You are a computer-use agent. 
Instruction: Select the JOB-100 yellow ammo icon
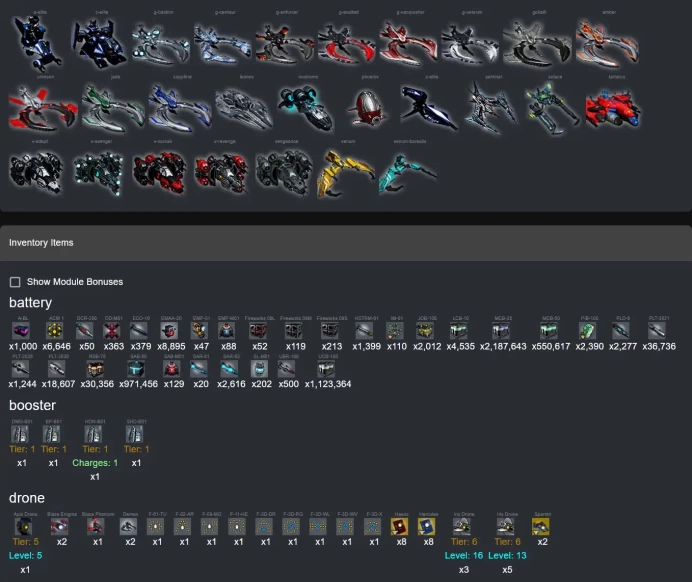(425, 330)
